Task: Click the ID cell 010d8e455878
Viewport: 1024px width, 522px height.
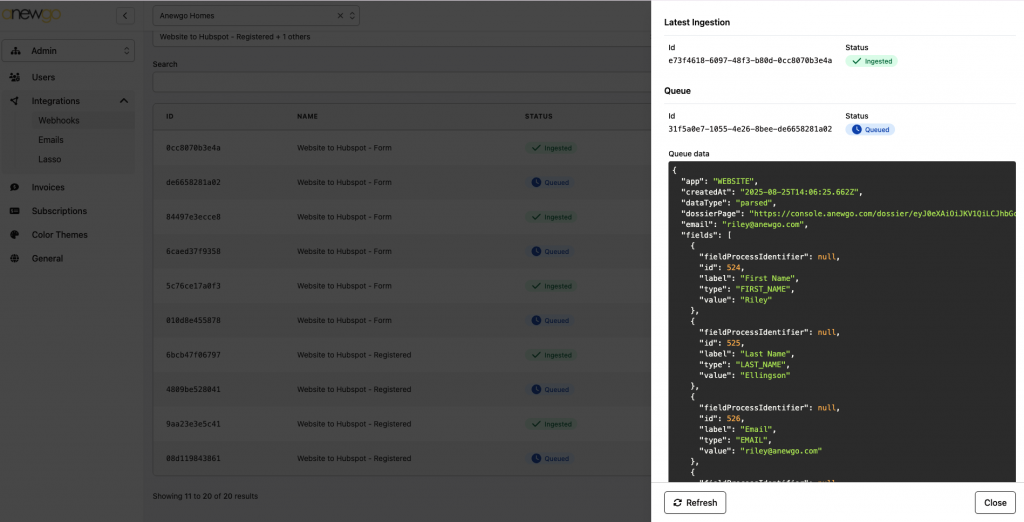Action: pyautogui.click(x=193, y=321)
